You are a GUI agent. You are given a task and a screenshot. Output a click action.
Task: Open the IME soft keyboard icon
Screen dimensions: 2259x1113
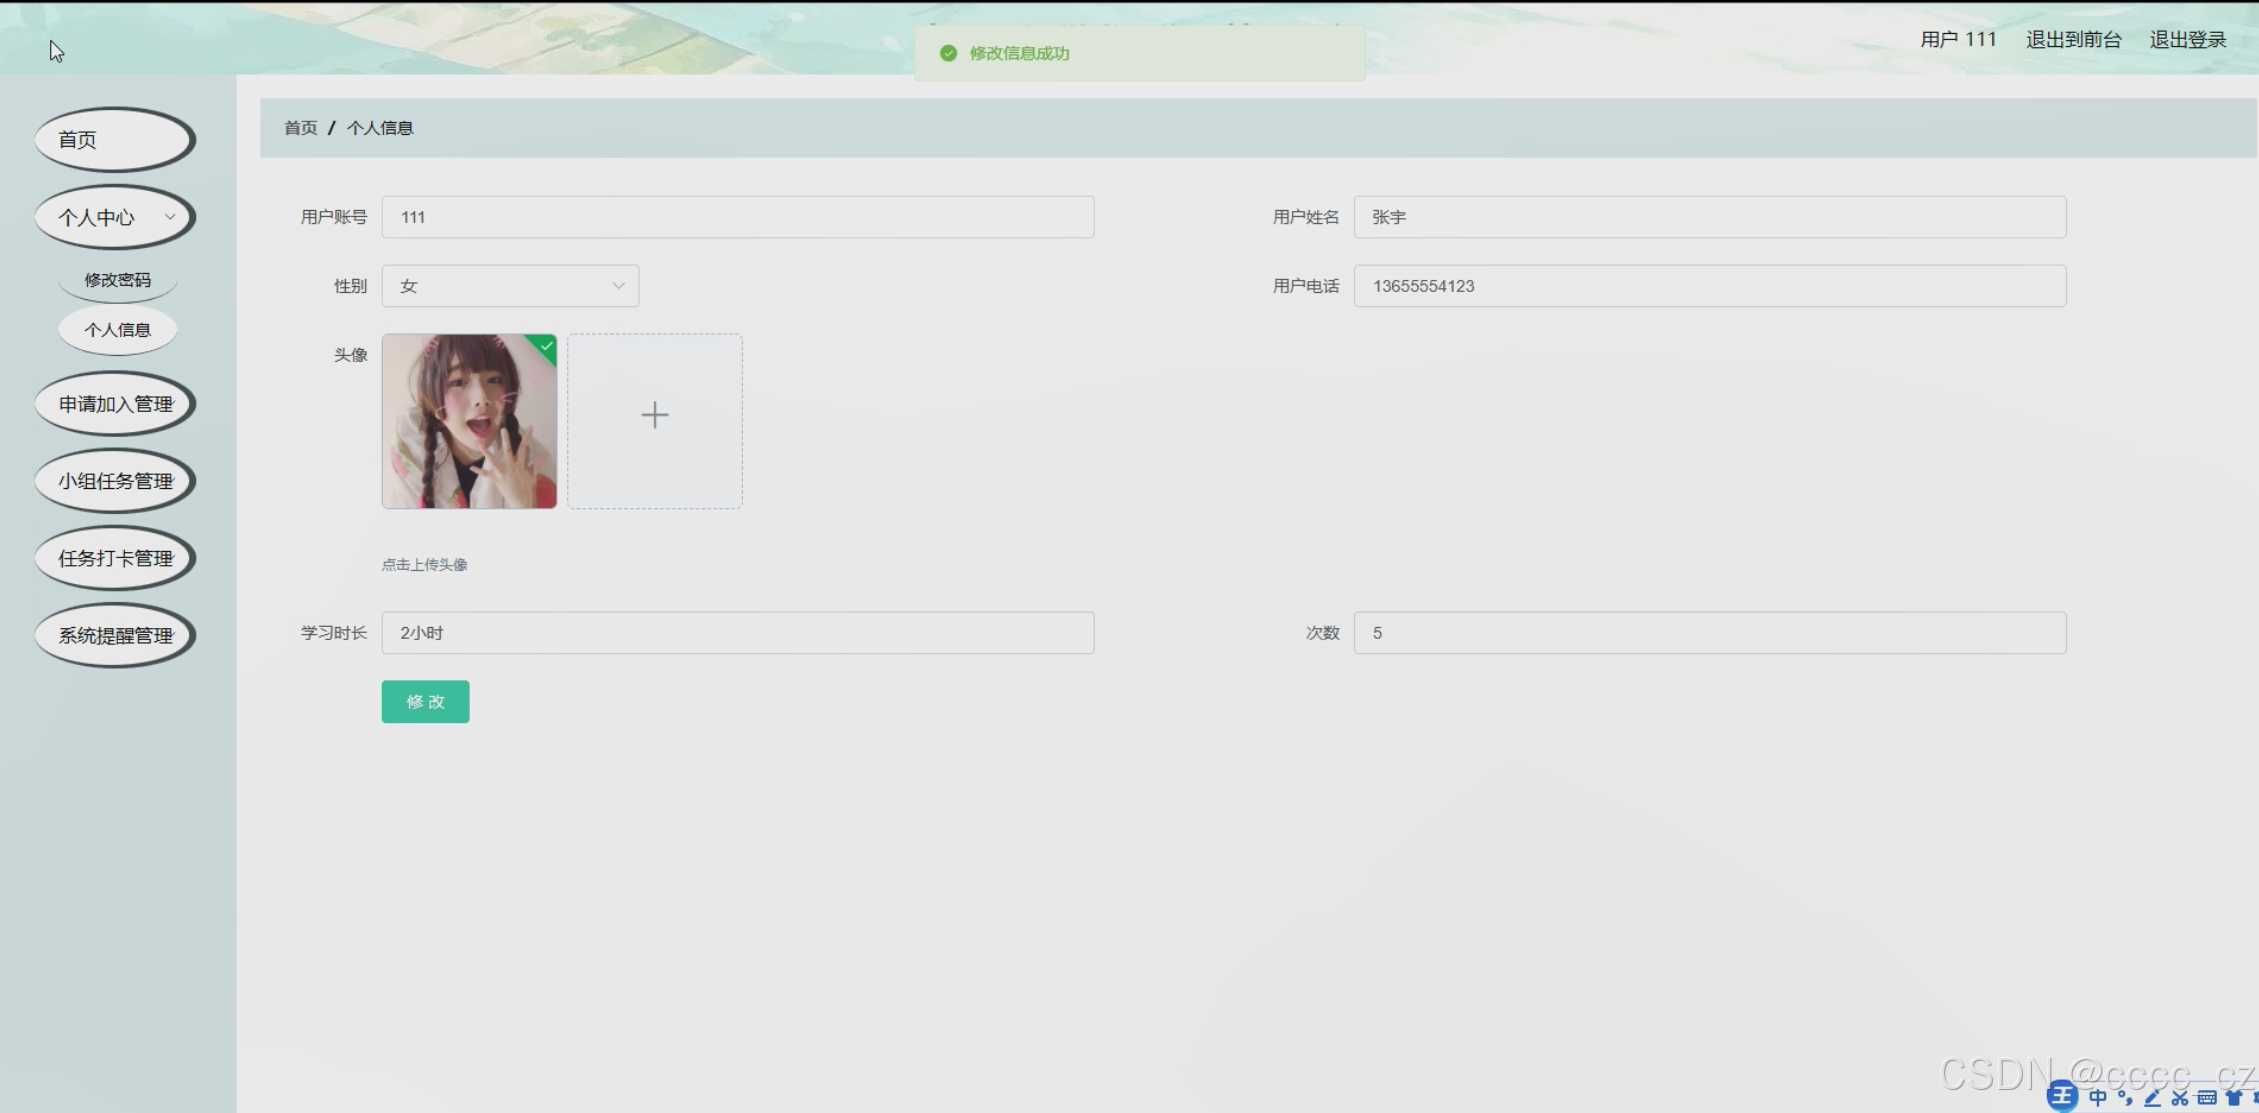pyautogui.click(x=2207, y=1097)
